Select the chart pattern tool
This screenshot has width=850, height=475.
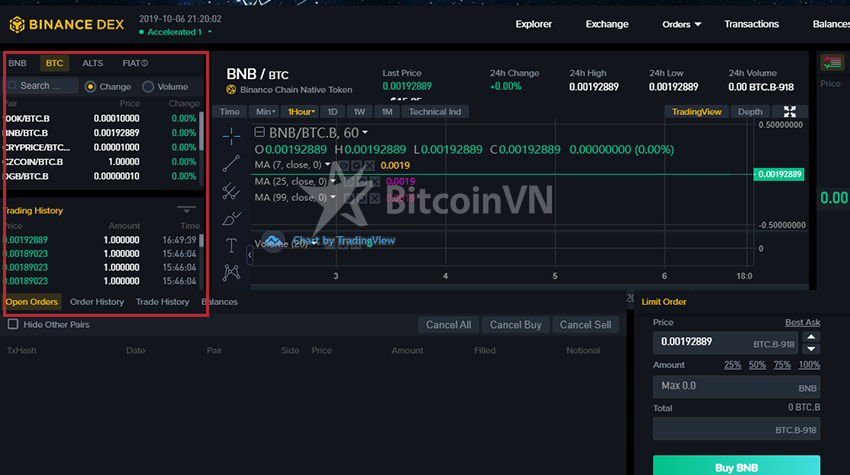point(231,272)
